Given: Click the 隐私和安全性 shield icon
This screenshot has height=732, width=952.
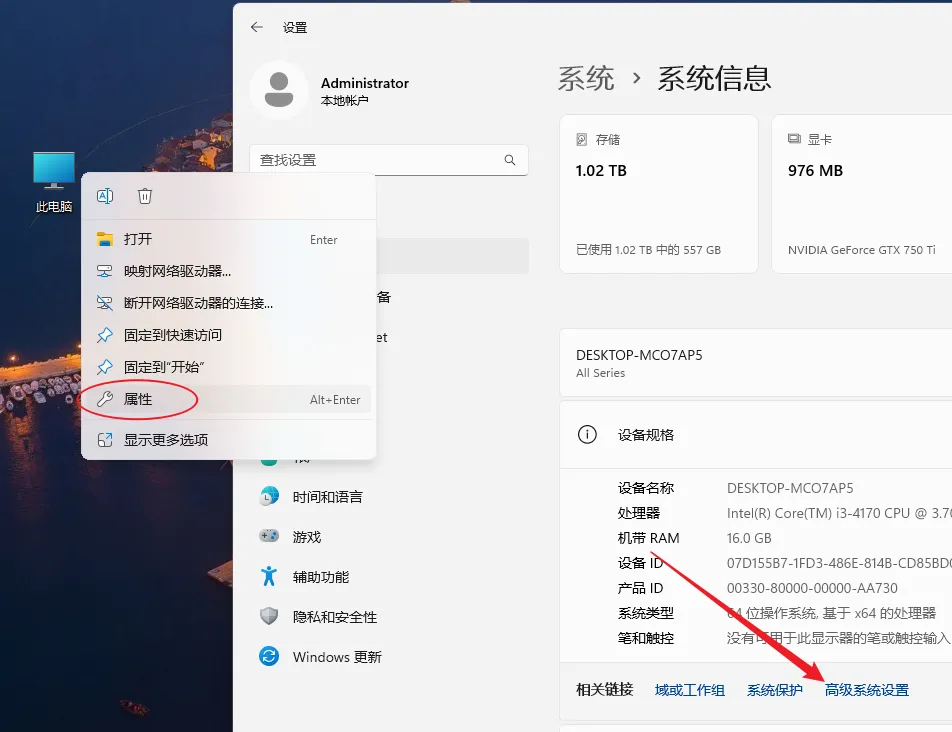Looking at the screenshot, I should (x=269, y=617).
